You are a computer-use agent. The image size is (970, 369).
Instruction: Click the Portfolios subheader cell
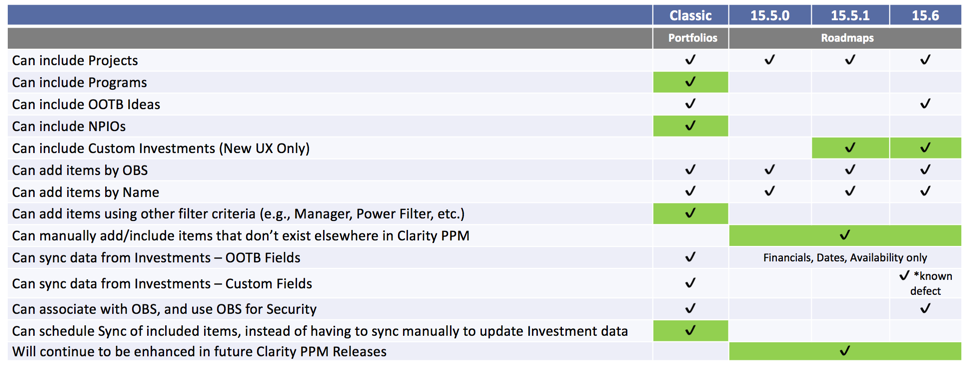[x=691, y=38]
